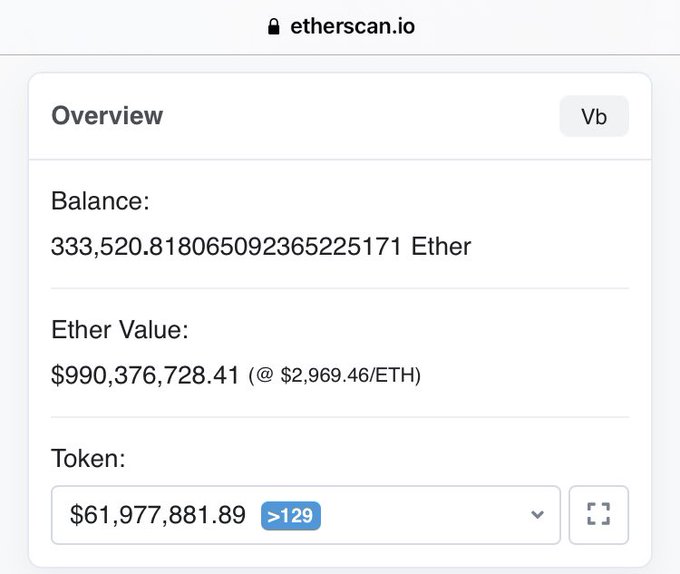The width and height of the screenshot is (680, 574).
Task: Click the word Ether after the balance
Action: point(441,246)
